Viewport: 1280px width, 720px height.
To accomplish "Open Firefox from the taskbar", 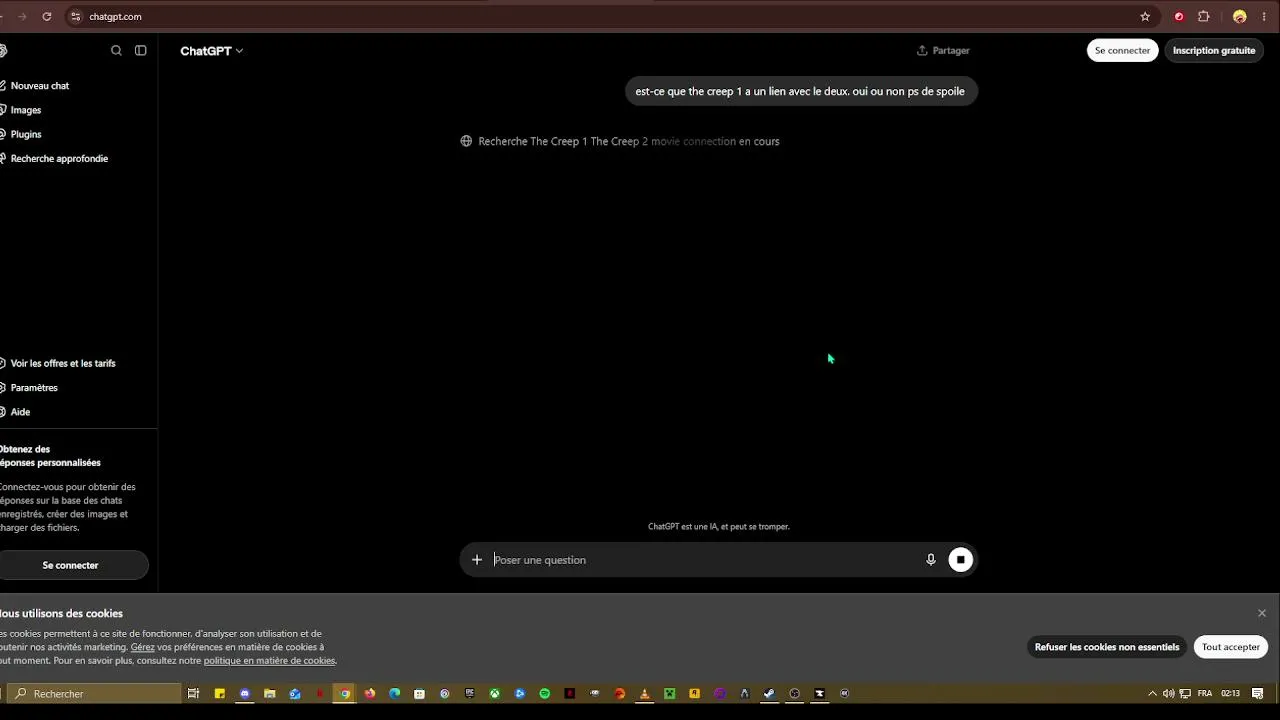I will pos(369,693).
